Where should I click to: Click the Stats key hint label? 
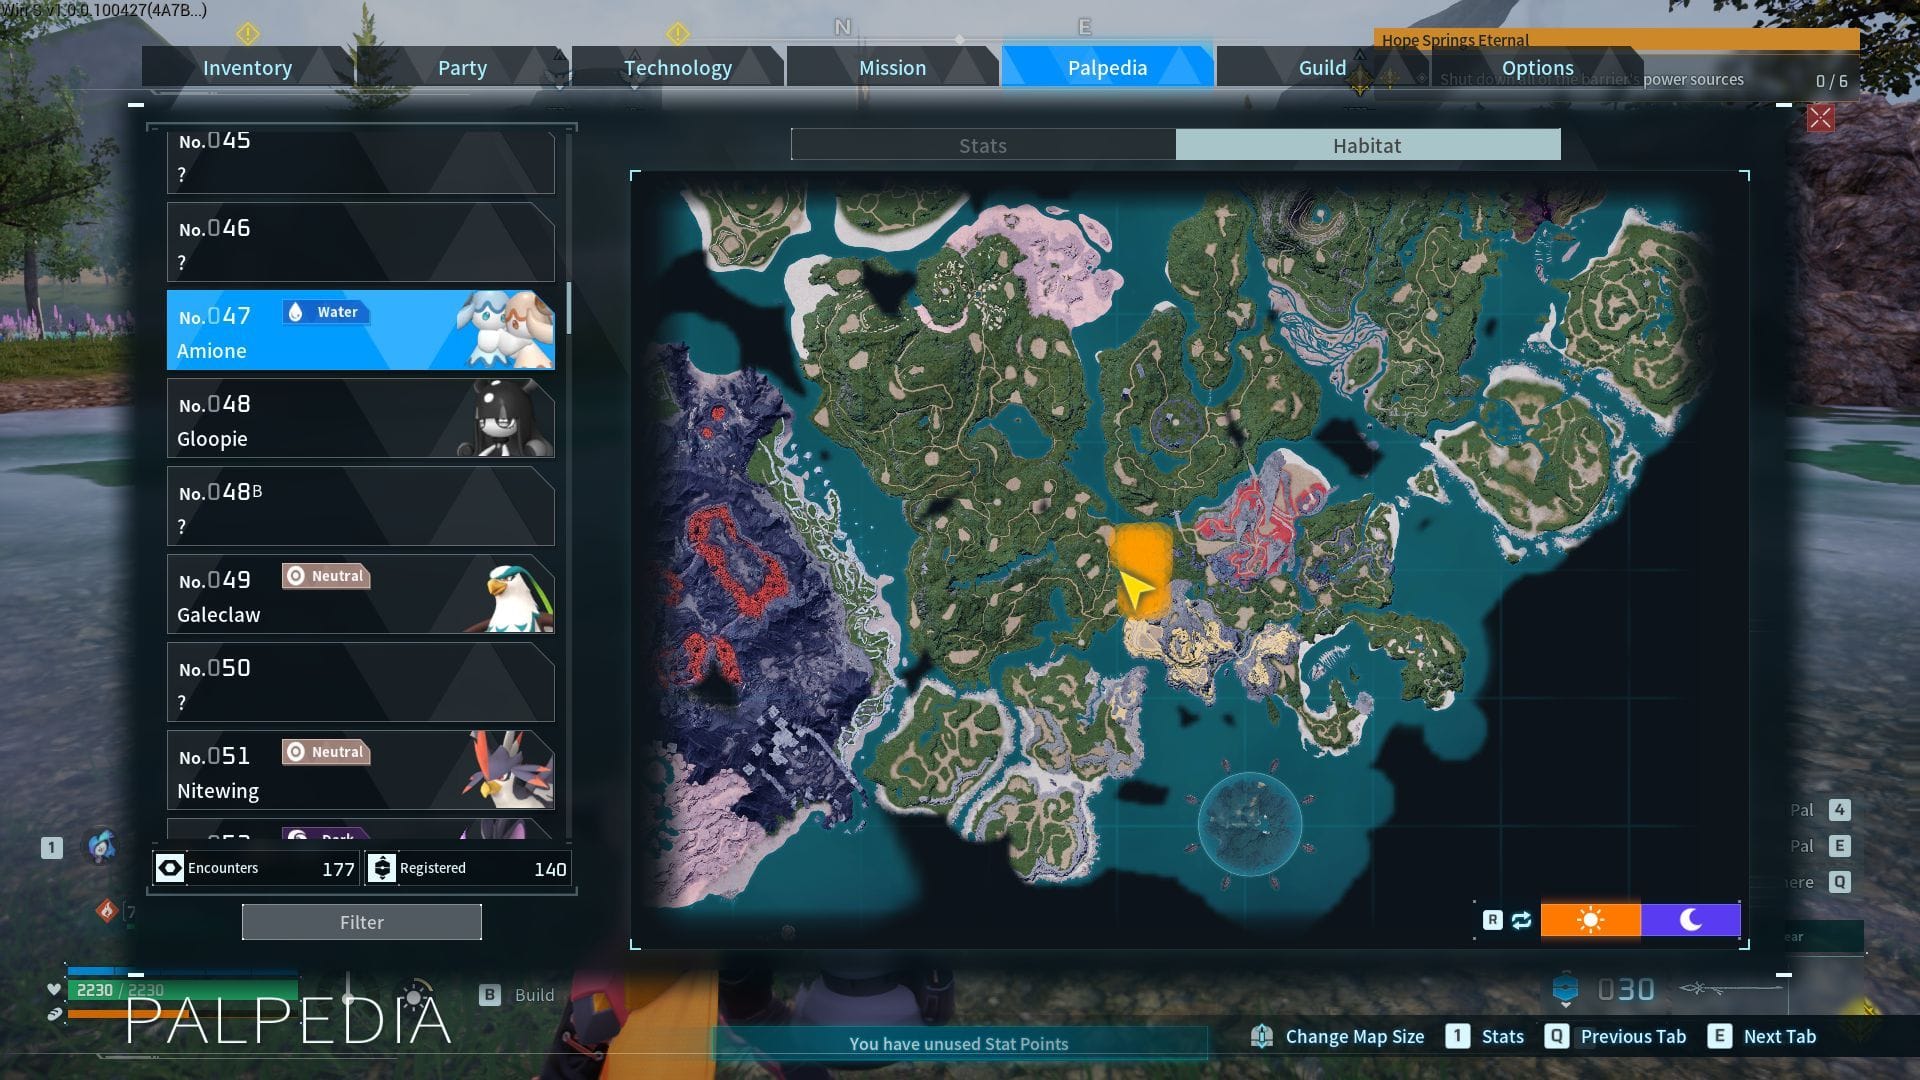pos(1503,1037)
